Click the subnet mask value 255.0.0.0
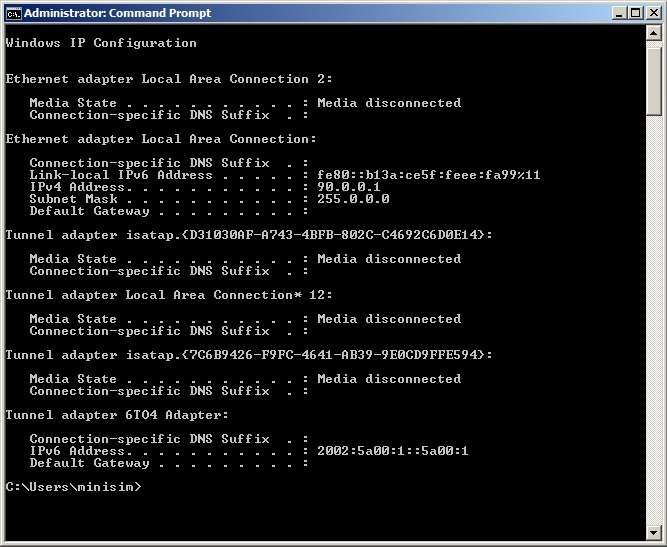The width and height of the screenshot is (667, 547). [x=353, y=199]
